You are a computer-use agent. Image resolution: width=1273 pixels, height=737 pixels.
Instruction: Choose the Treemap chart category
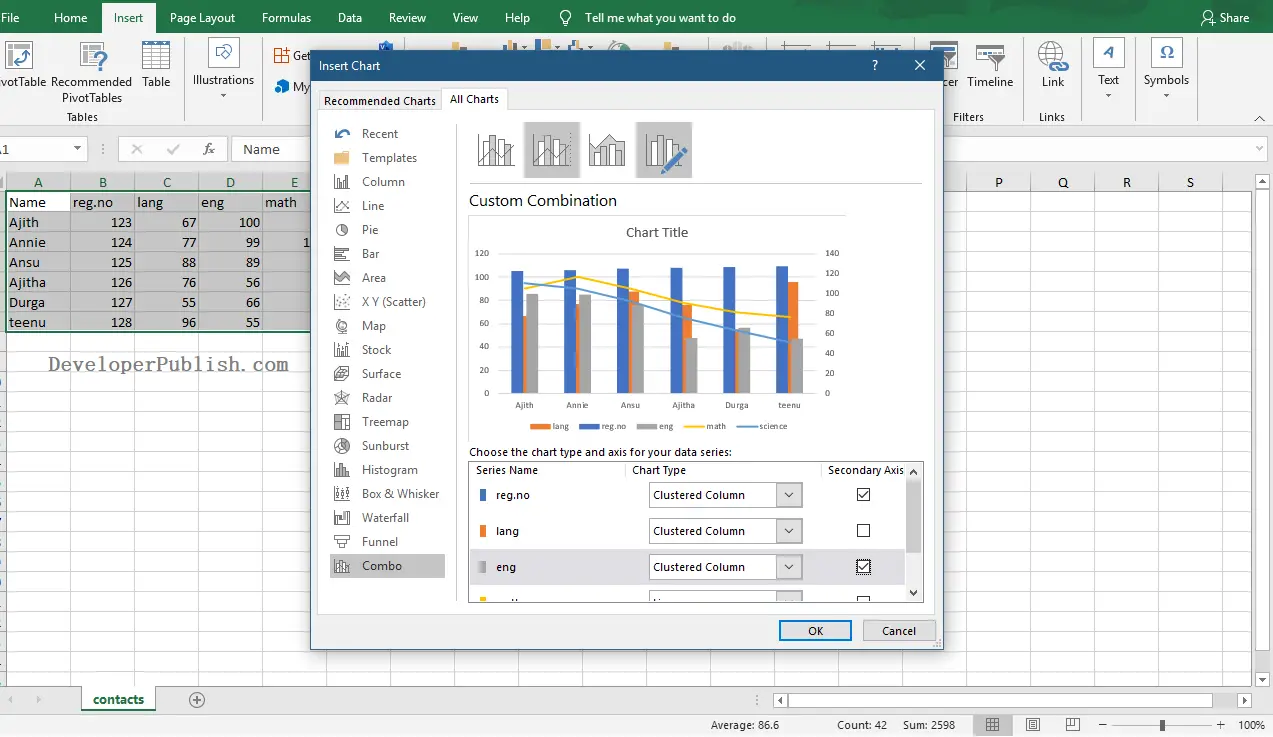point(387,422)
